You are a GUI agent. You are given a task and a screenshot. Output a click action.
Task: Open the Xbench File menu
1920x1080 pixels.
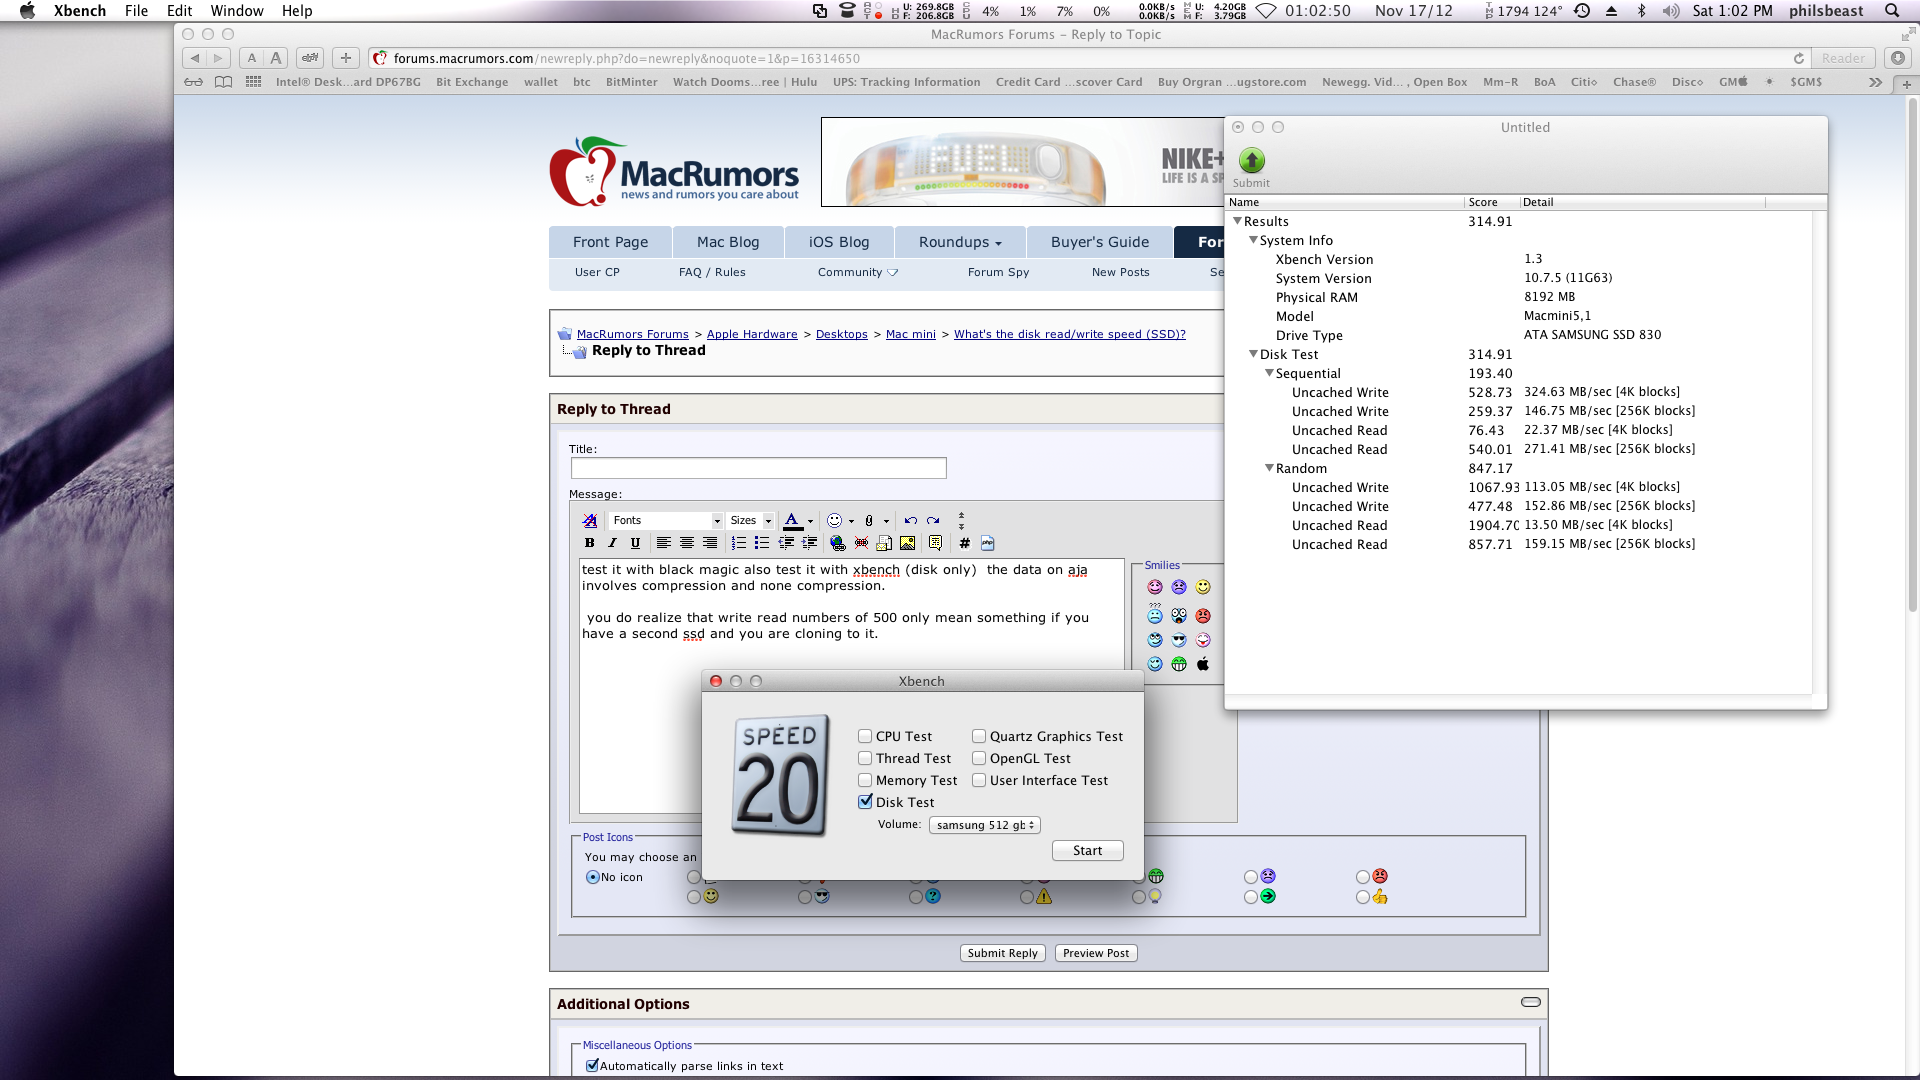pos(136,11)
